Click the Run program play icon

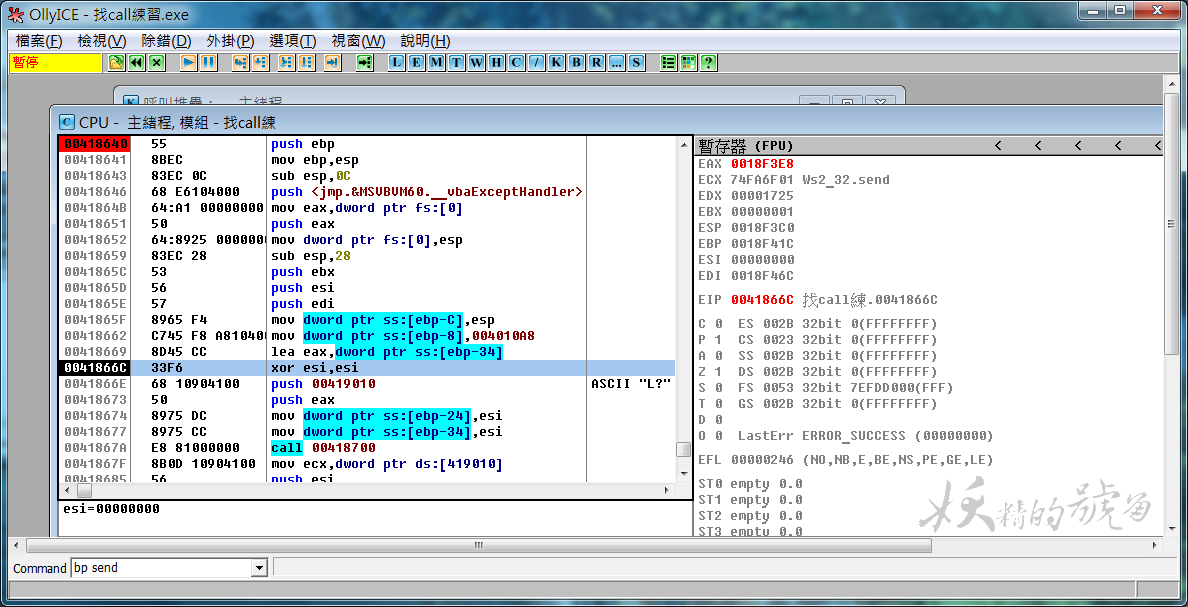188,62
